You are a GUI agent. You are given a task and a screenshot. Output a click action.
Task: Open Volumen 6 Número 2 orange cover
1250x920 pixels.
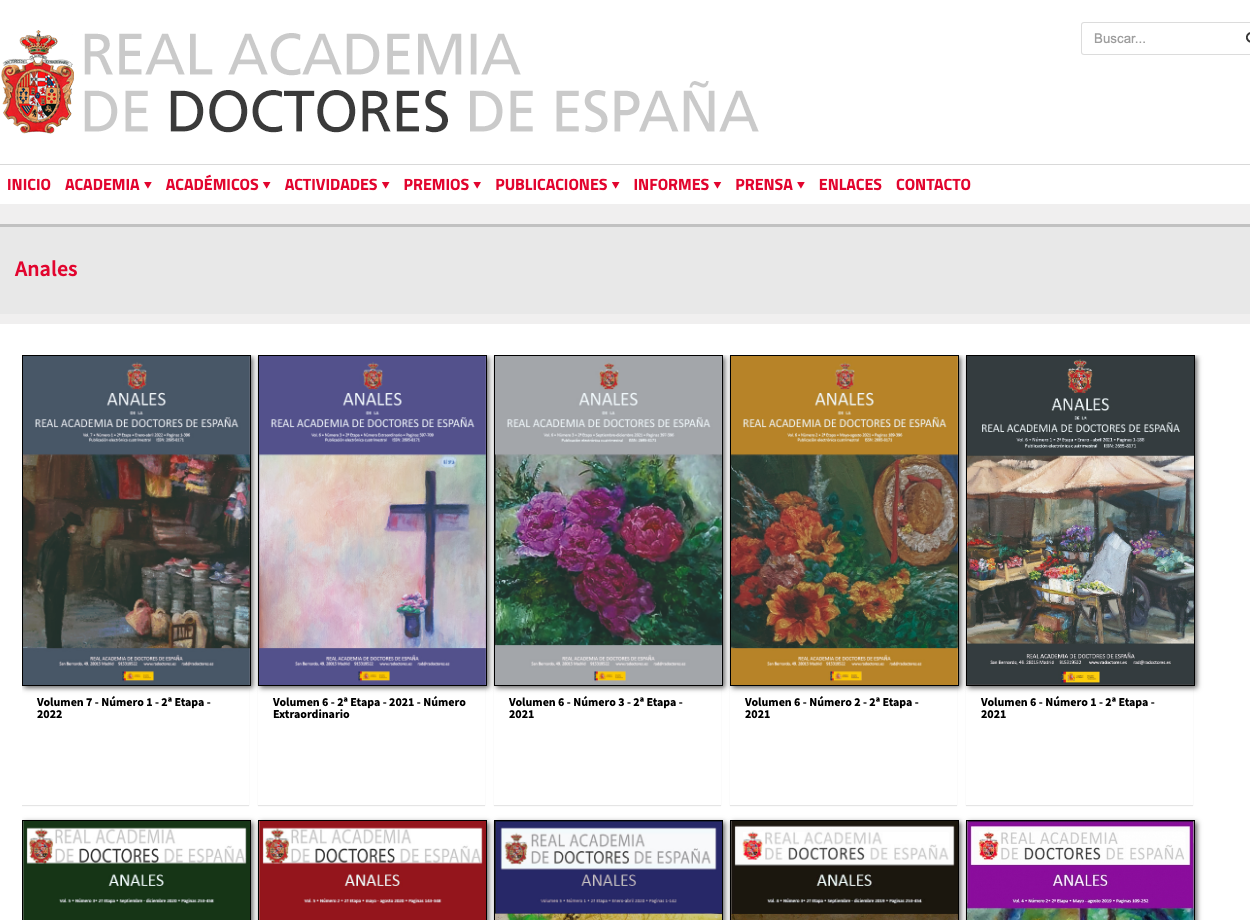tap(845, 520)
